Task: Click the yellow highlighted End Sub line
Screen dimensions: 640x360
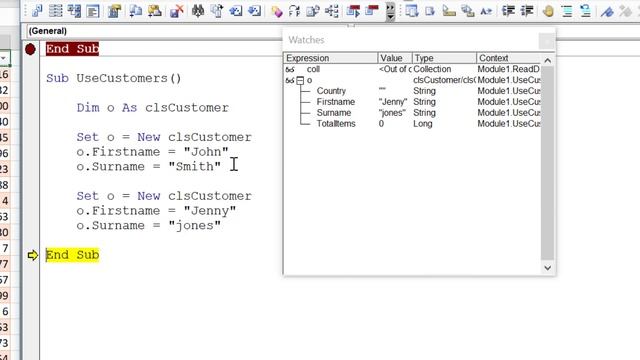Action: click(x=72, y=255)
